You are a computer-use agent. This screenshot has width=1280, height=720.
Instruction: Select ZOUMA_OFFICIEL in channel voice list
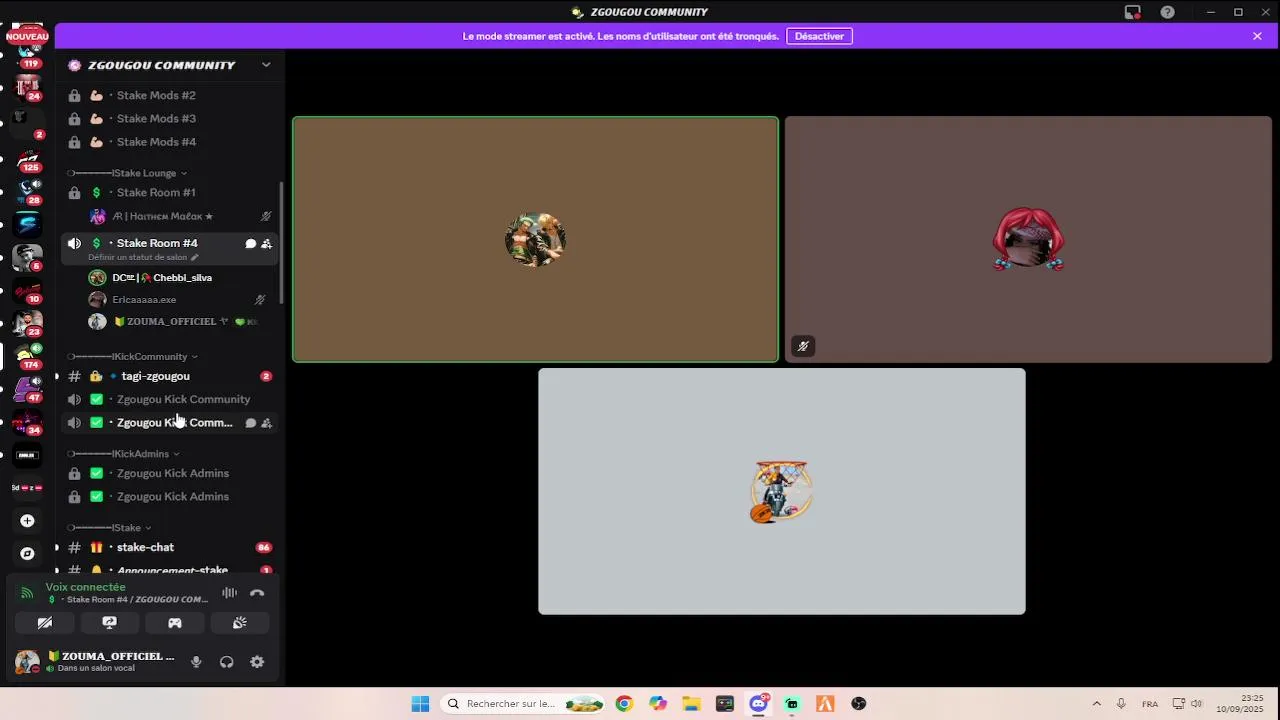click(179, 321)
